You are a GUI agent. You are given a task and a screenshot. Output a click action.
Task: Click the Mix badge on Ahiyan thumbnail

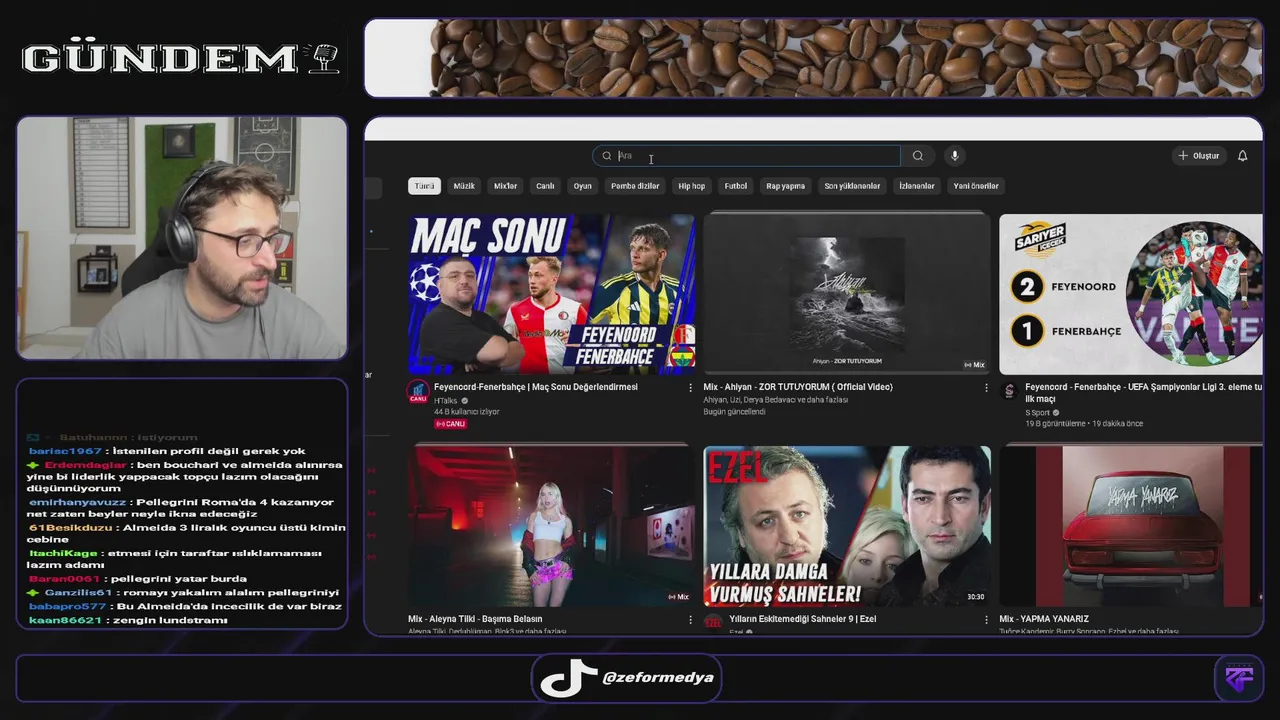974,365
